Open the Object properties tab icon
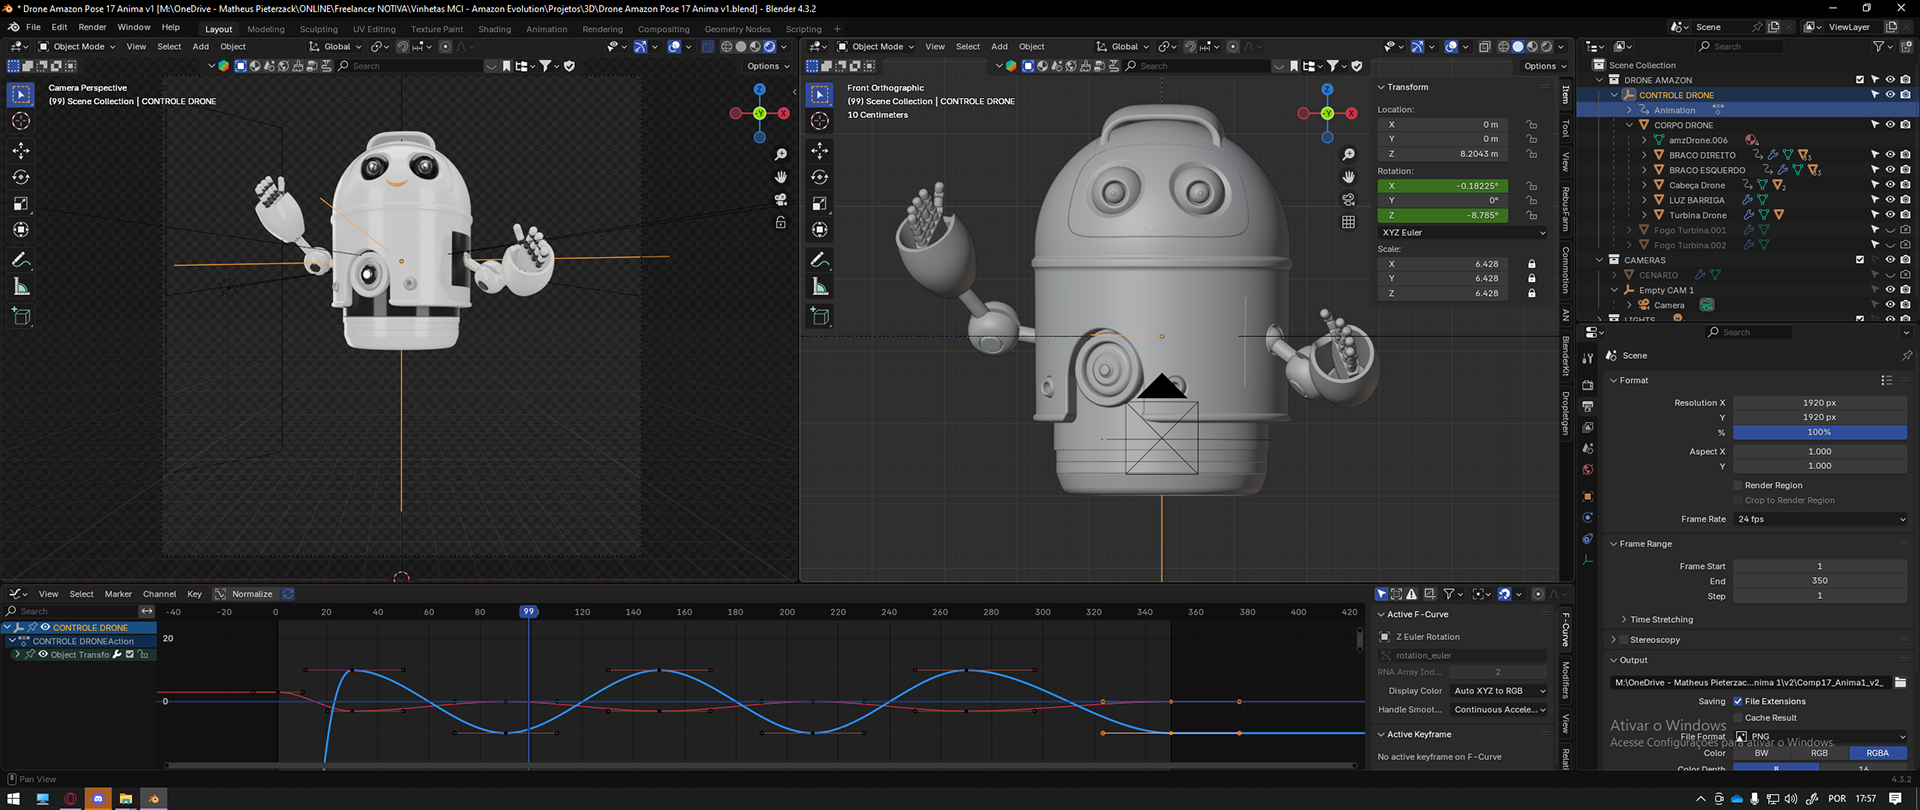This screenshot has width=1920, height=810. tap(1588, 496)
